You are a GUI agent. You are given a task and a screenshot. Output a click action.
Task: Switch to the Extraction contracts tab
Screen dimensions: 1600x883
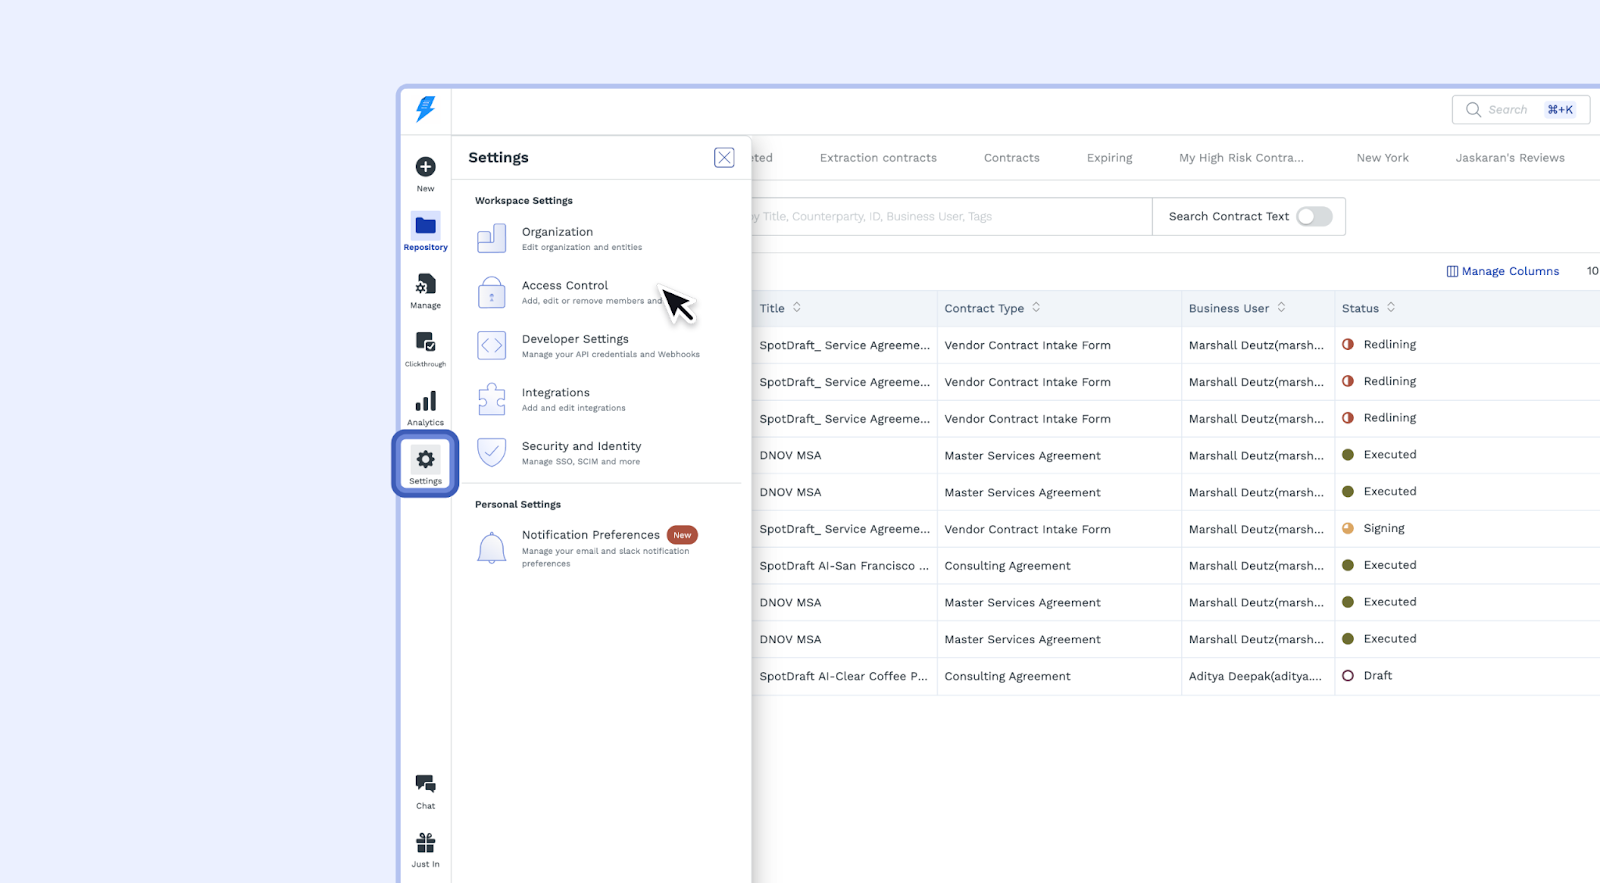(878, 158)
